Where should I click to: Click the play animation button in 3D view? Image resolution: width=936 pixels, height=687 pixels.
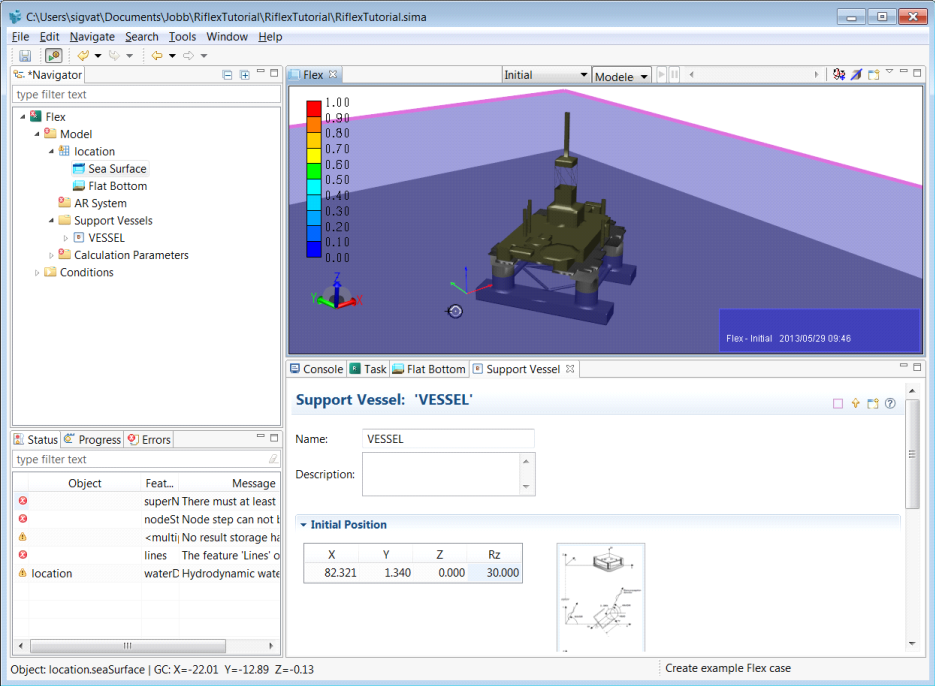click(x=660, y=75)
